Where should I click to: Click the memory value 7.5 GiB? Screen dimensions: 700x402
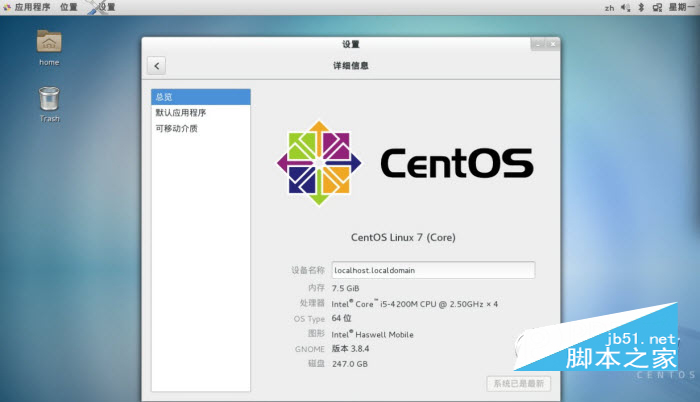(346, 288)
